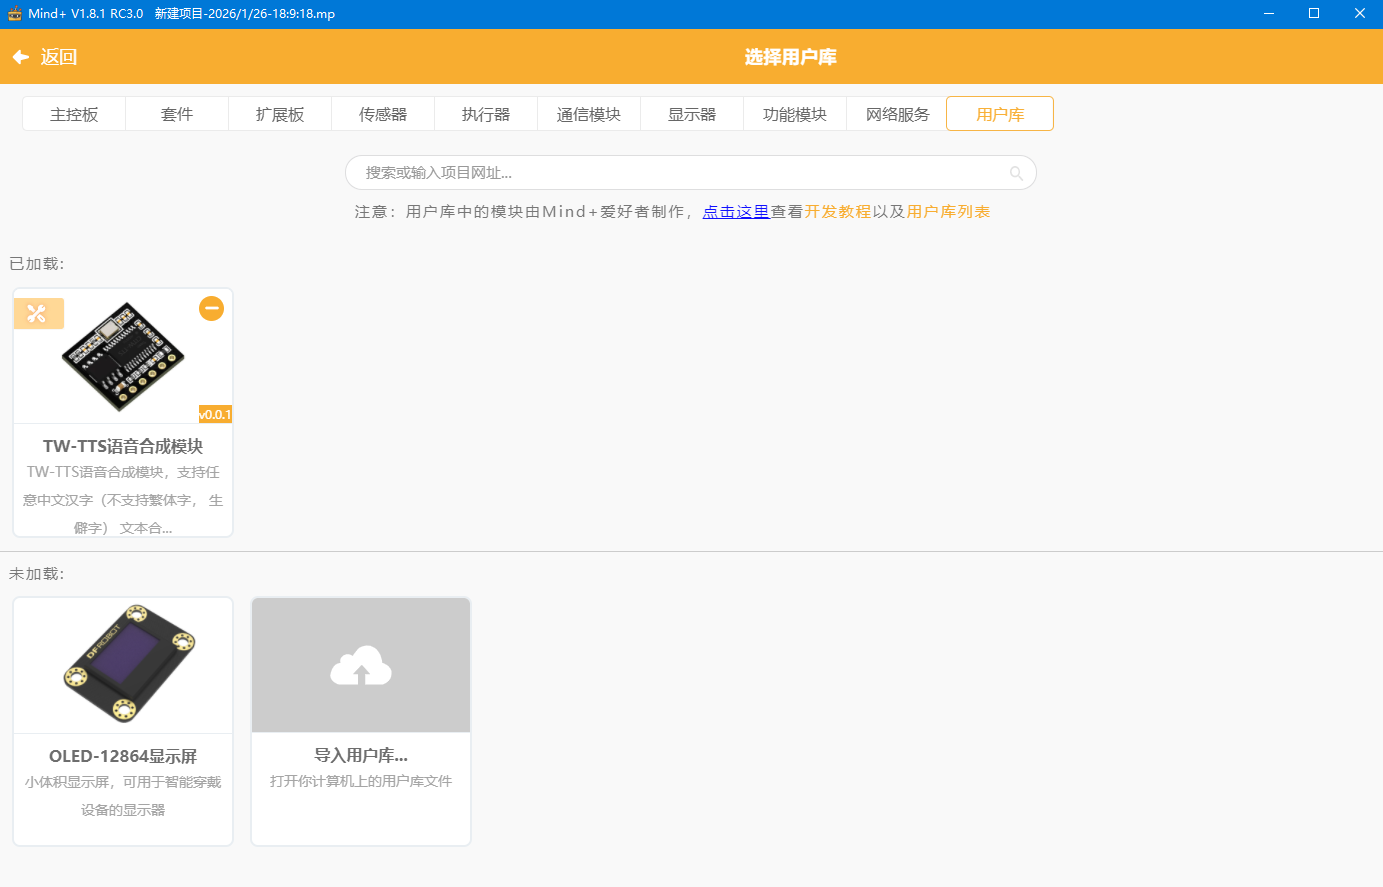Close the Mind+ window
This screenshot has width=1383, height=887.
[x=1360, y=14]
